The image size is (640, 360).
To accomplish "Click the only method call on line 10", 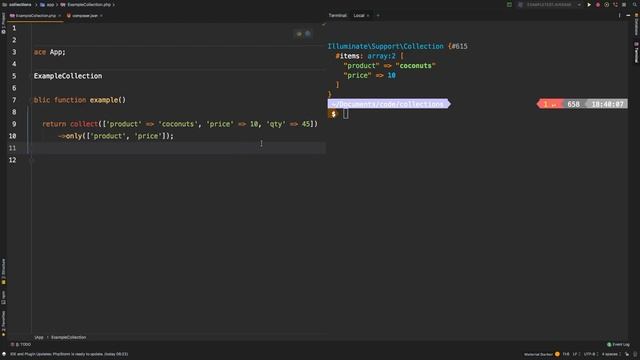I will click(74, 136).
